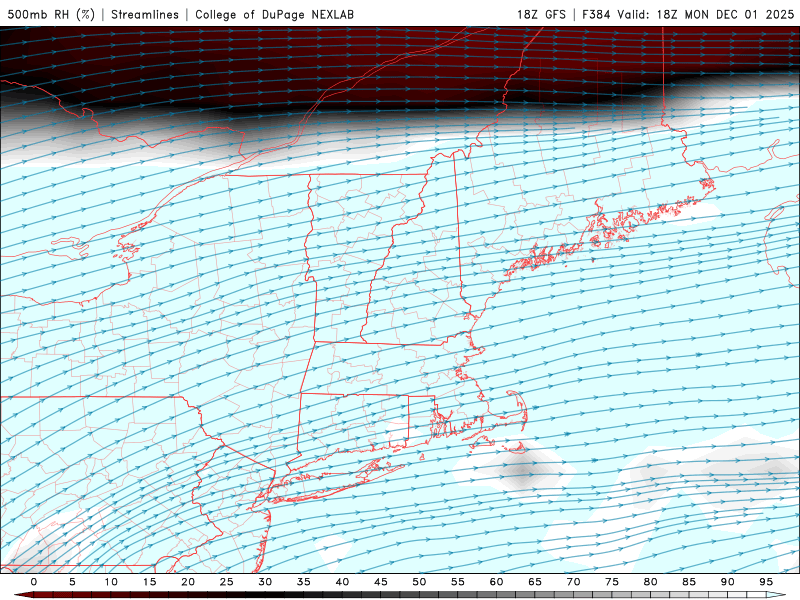Click the "80" colorbar tick label
The height and width of the screenshot is (600, 800).
point(651,582)
